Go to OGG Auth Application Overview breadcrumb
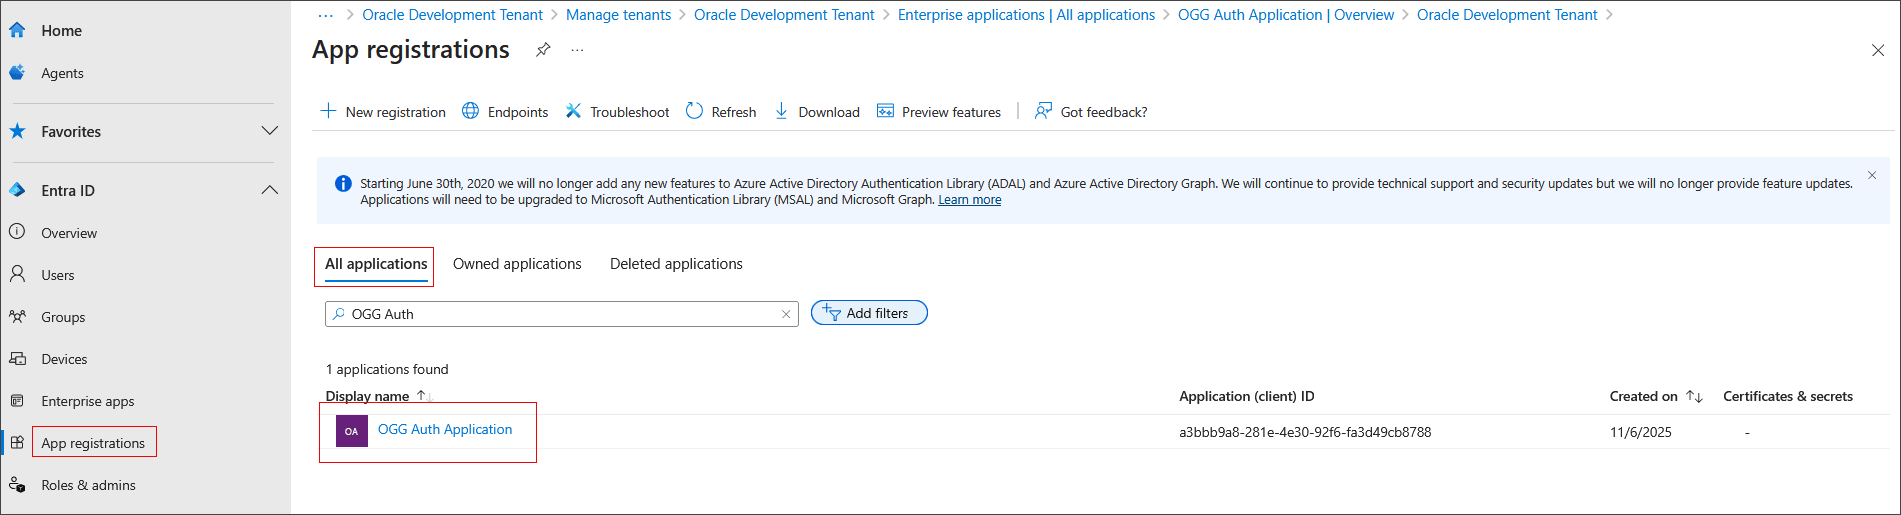This screenshot has width=1901, height=515. click(1286, 15)
